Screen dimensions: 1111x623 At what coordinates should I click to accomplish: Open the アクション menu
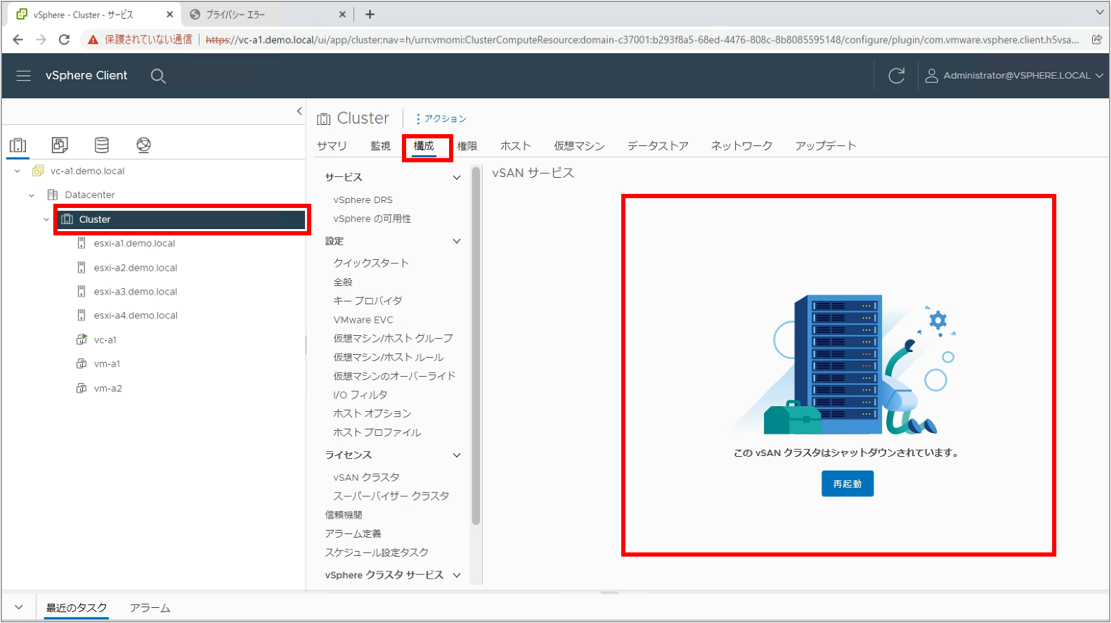(x=441, y=119)
